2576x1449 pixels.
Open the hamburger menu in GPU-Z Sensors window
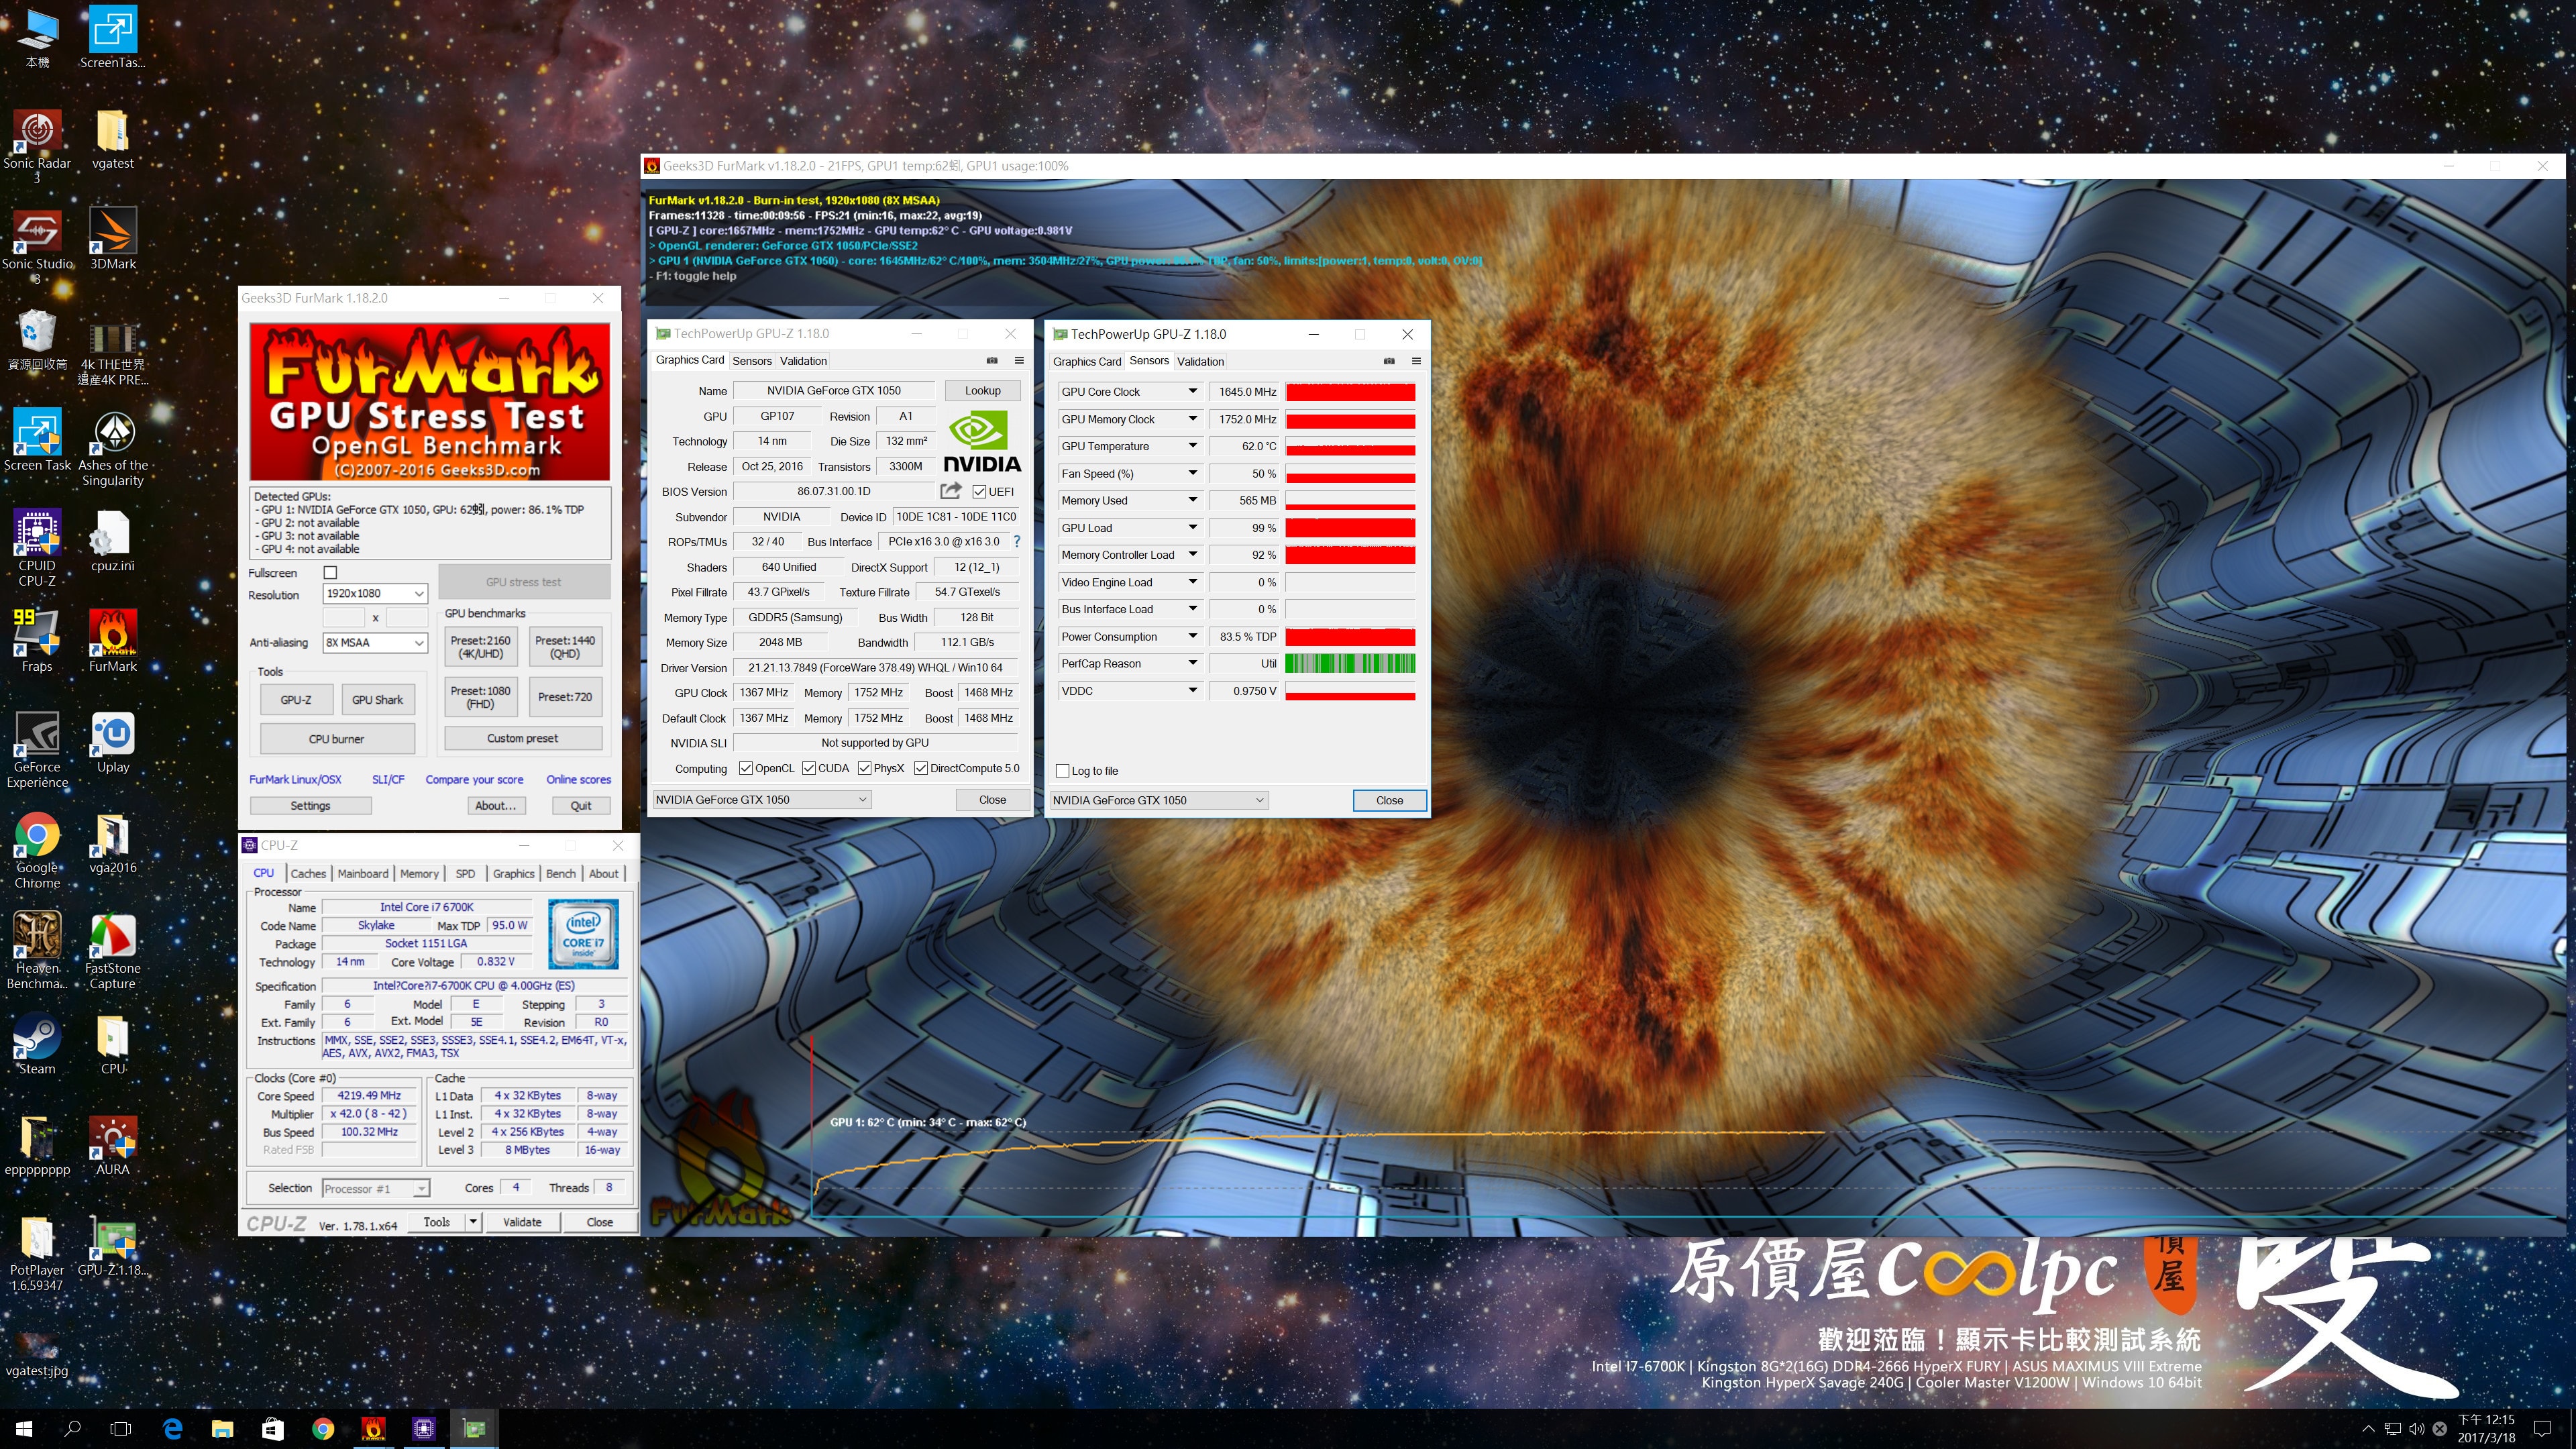click(1416, 361)
